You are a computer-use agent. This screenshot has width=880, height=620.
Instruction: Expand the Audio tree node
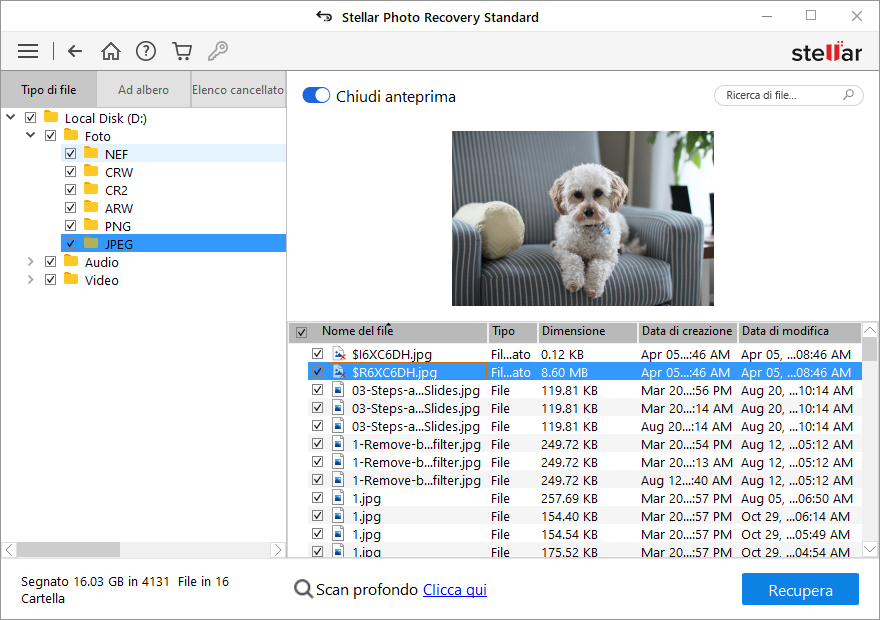[30, 261]
